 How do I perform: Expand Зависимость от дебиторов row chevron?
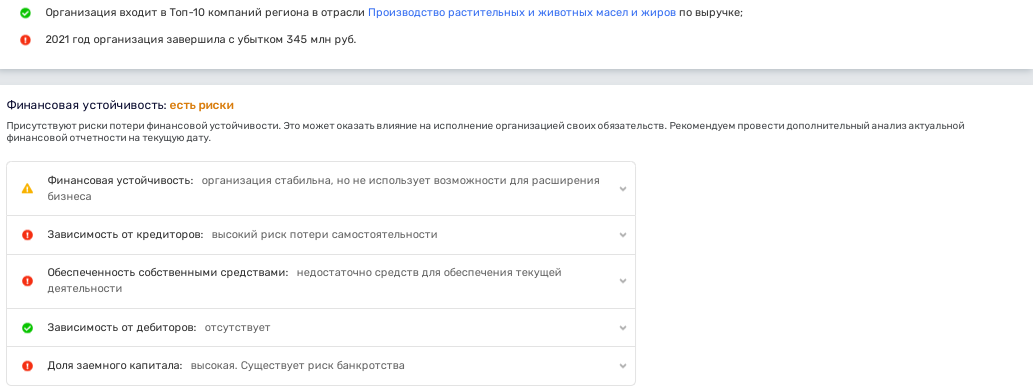point(623,328)
